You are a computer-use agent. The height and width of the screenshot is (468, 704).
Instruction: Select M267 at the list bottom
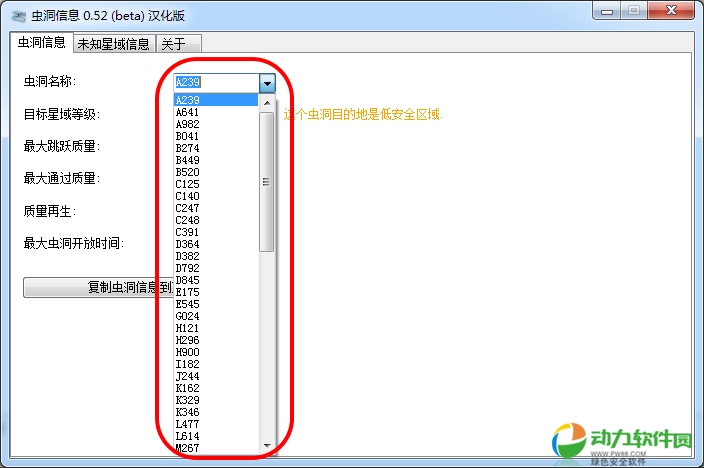pos(188,447)
